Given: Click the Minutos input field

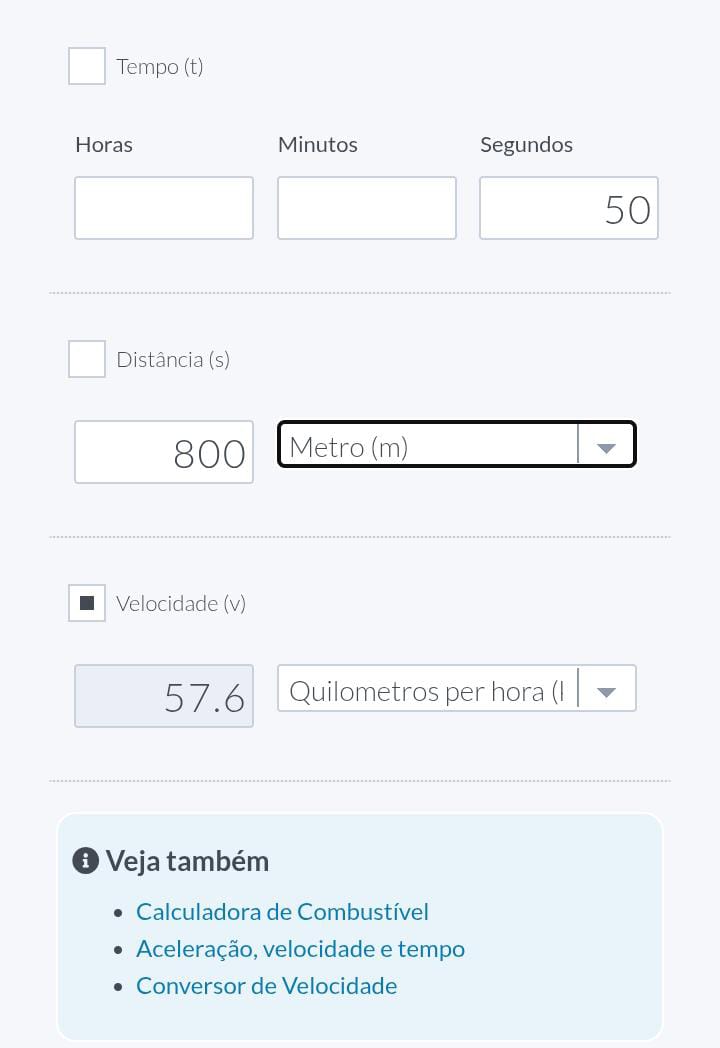Looking at the screenshot, I should (367, 208).
